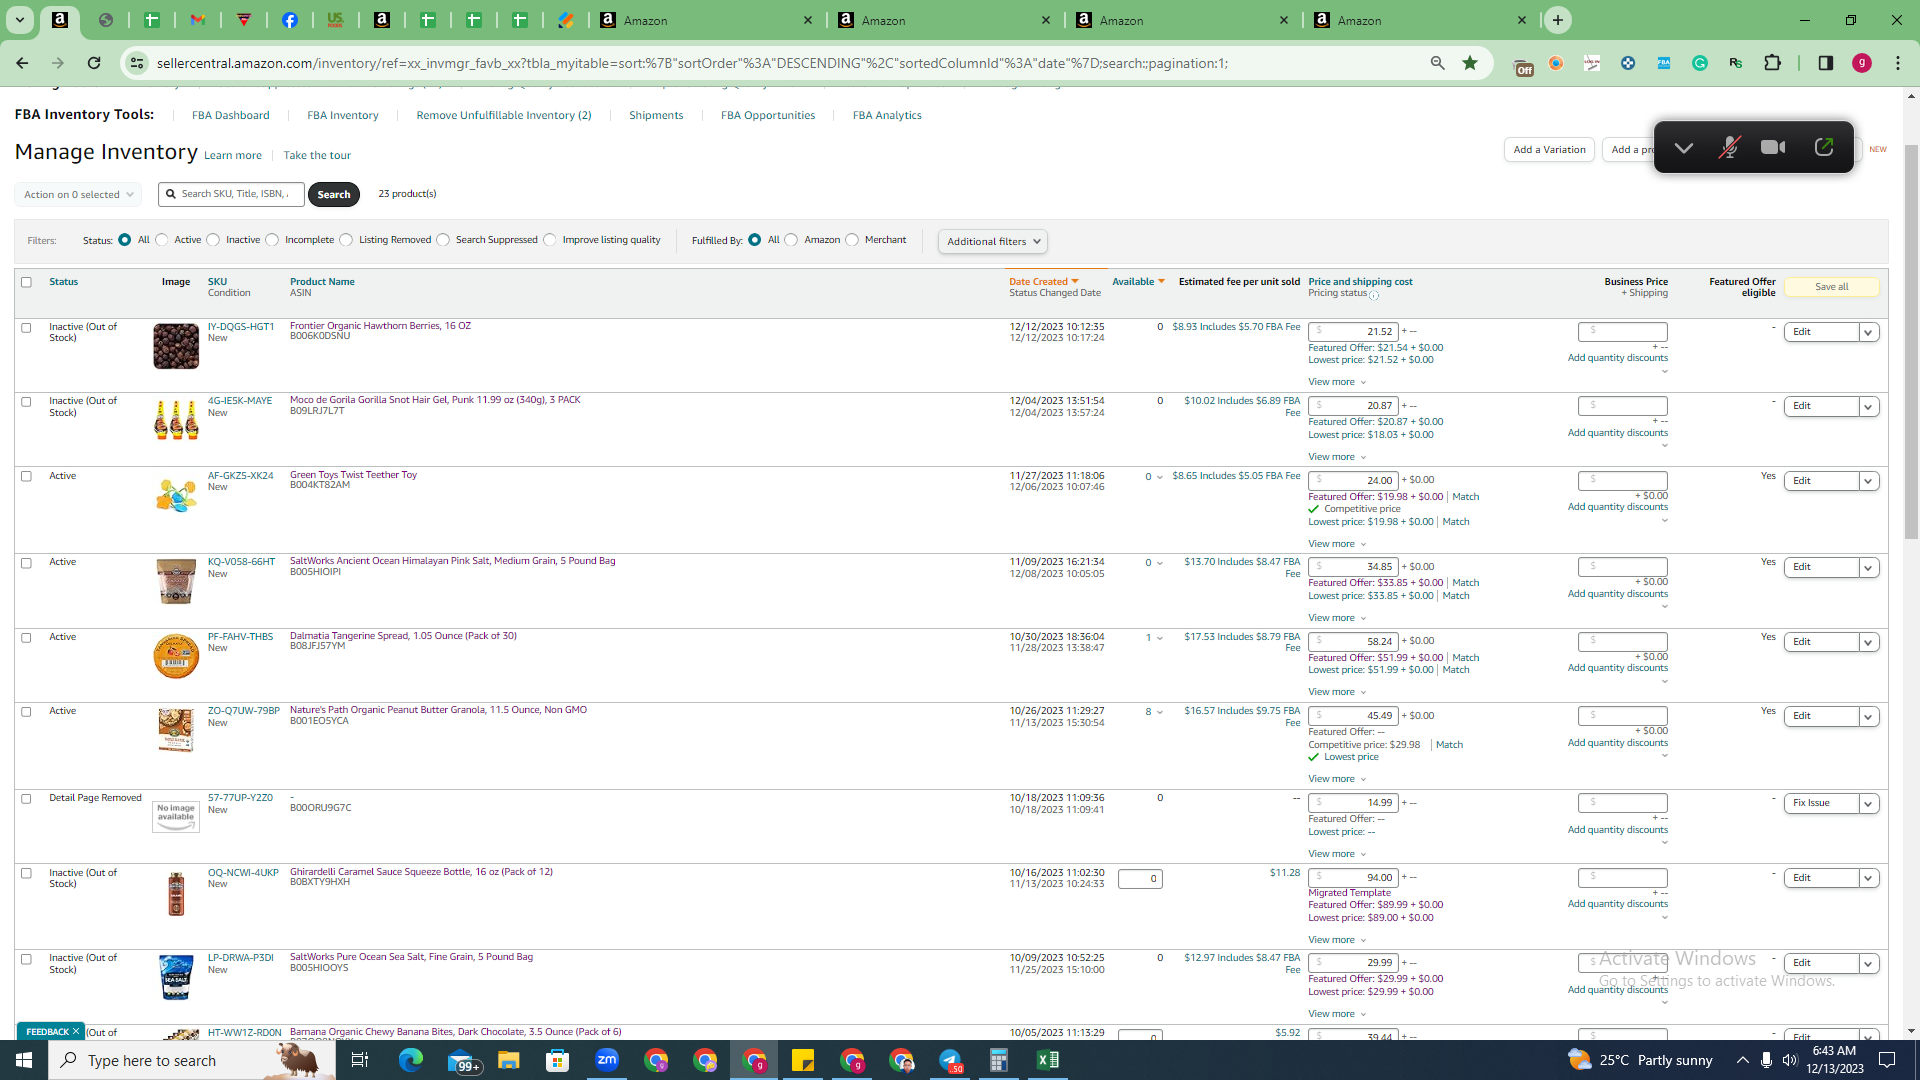
Task: Open Edit dropdown arrow for Green Toys Teether
Action: (1868, 481)
